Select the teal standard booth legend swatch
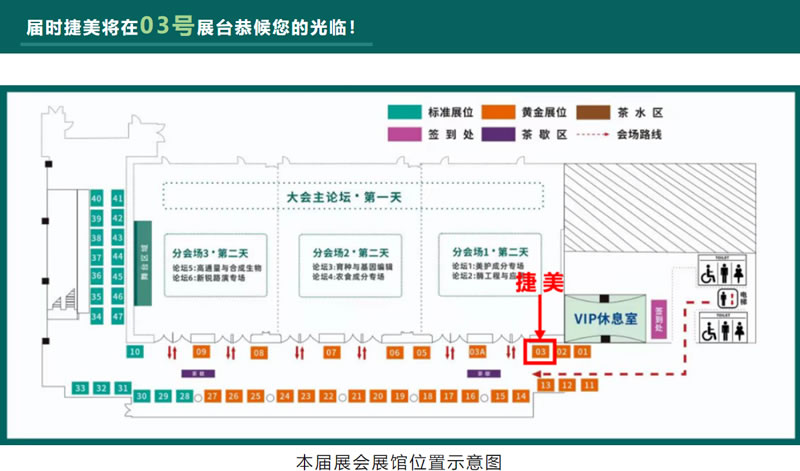 (402, 111)
